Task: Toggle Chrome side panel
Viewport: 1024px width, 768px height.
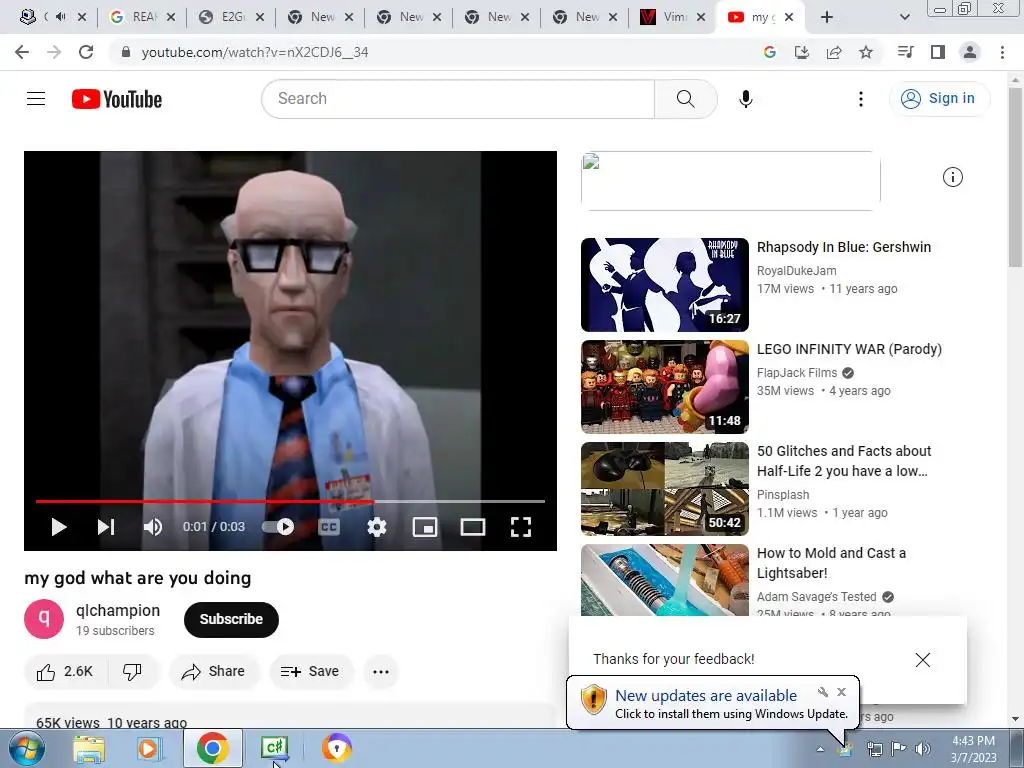Action: pyautogui.click(x=938, y=52)
